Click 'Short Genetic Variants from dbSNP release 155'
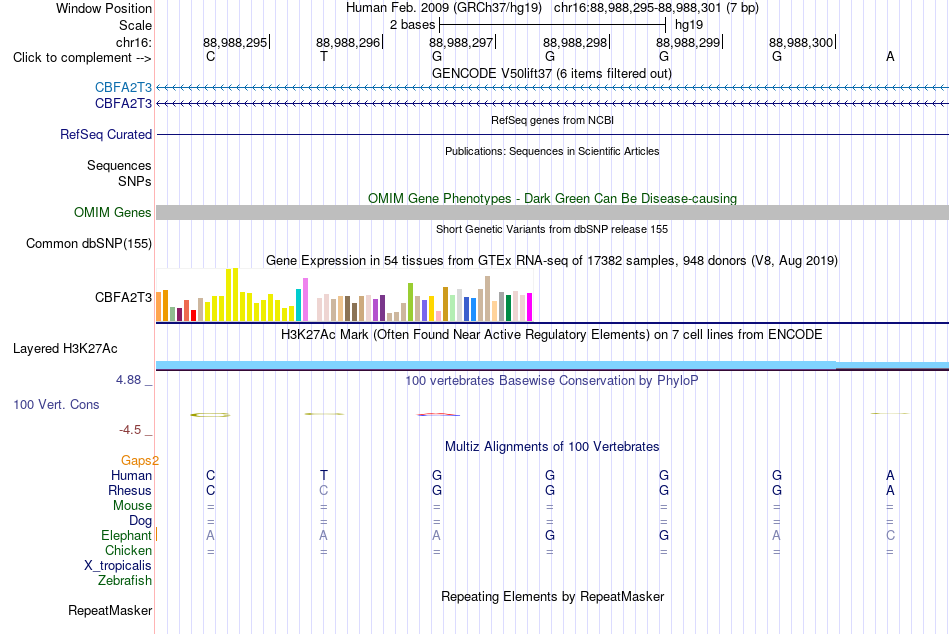 [552, 229]
